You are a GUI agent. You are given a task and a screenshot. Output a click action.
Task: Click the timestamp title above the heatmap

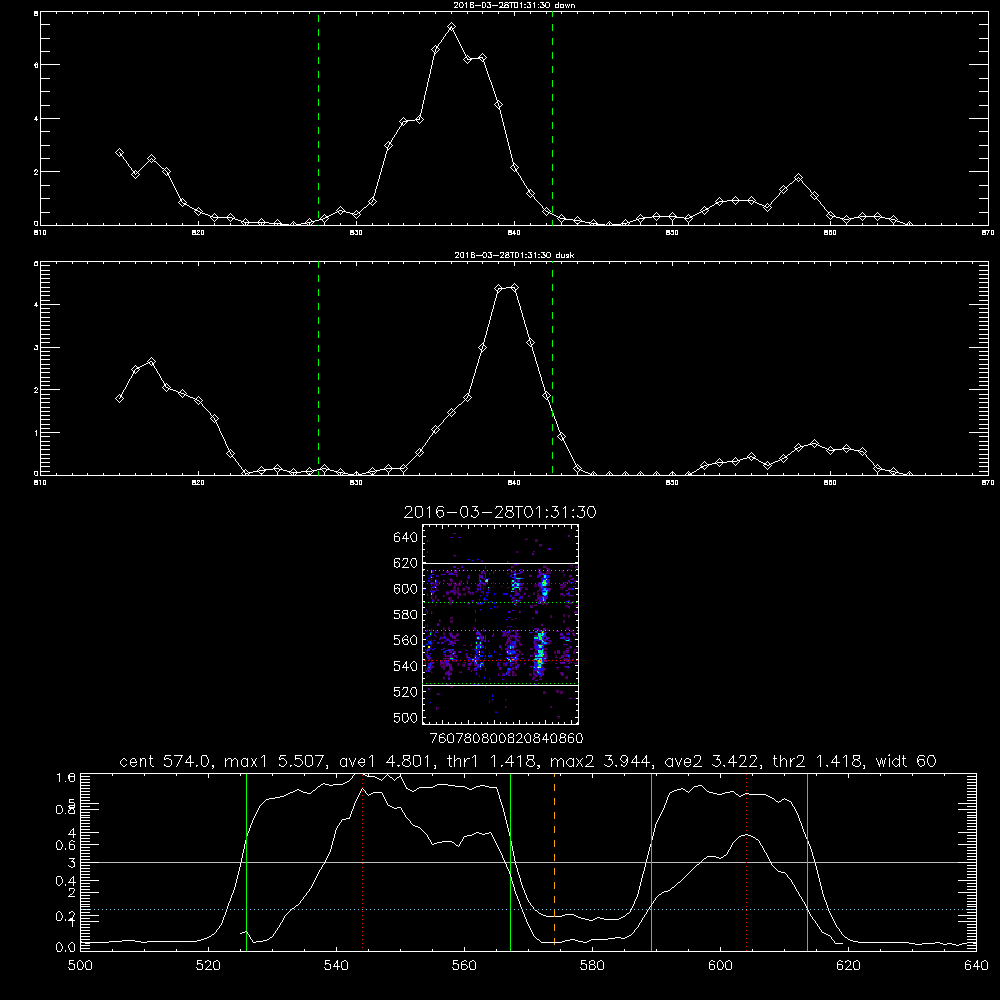tap(500, 512)
